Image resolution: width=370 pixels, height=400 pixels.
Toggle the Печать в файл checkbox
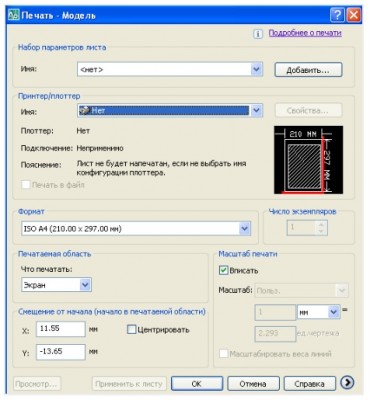pyautogui.click(x=26, y=185)
